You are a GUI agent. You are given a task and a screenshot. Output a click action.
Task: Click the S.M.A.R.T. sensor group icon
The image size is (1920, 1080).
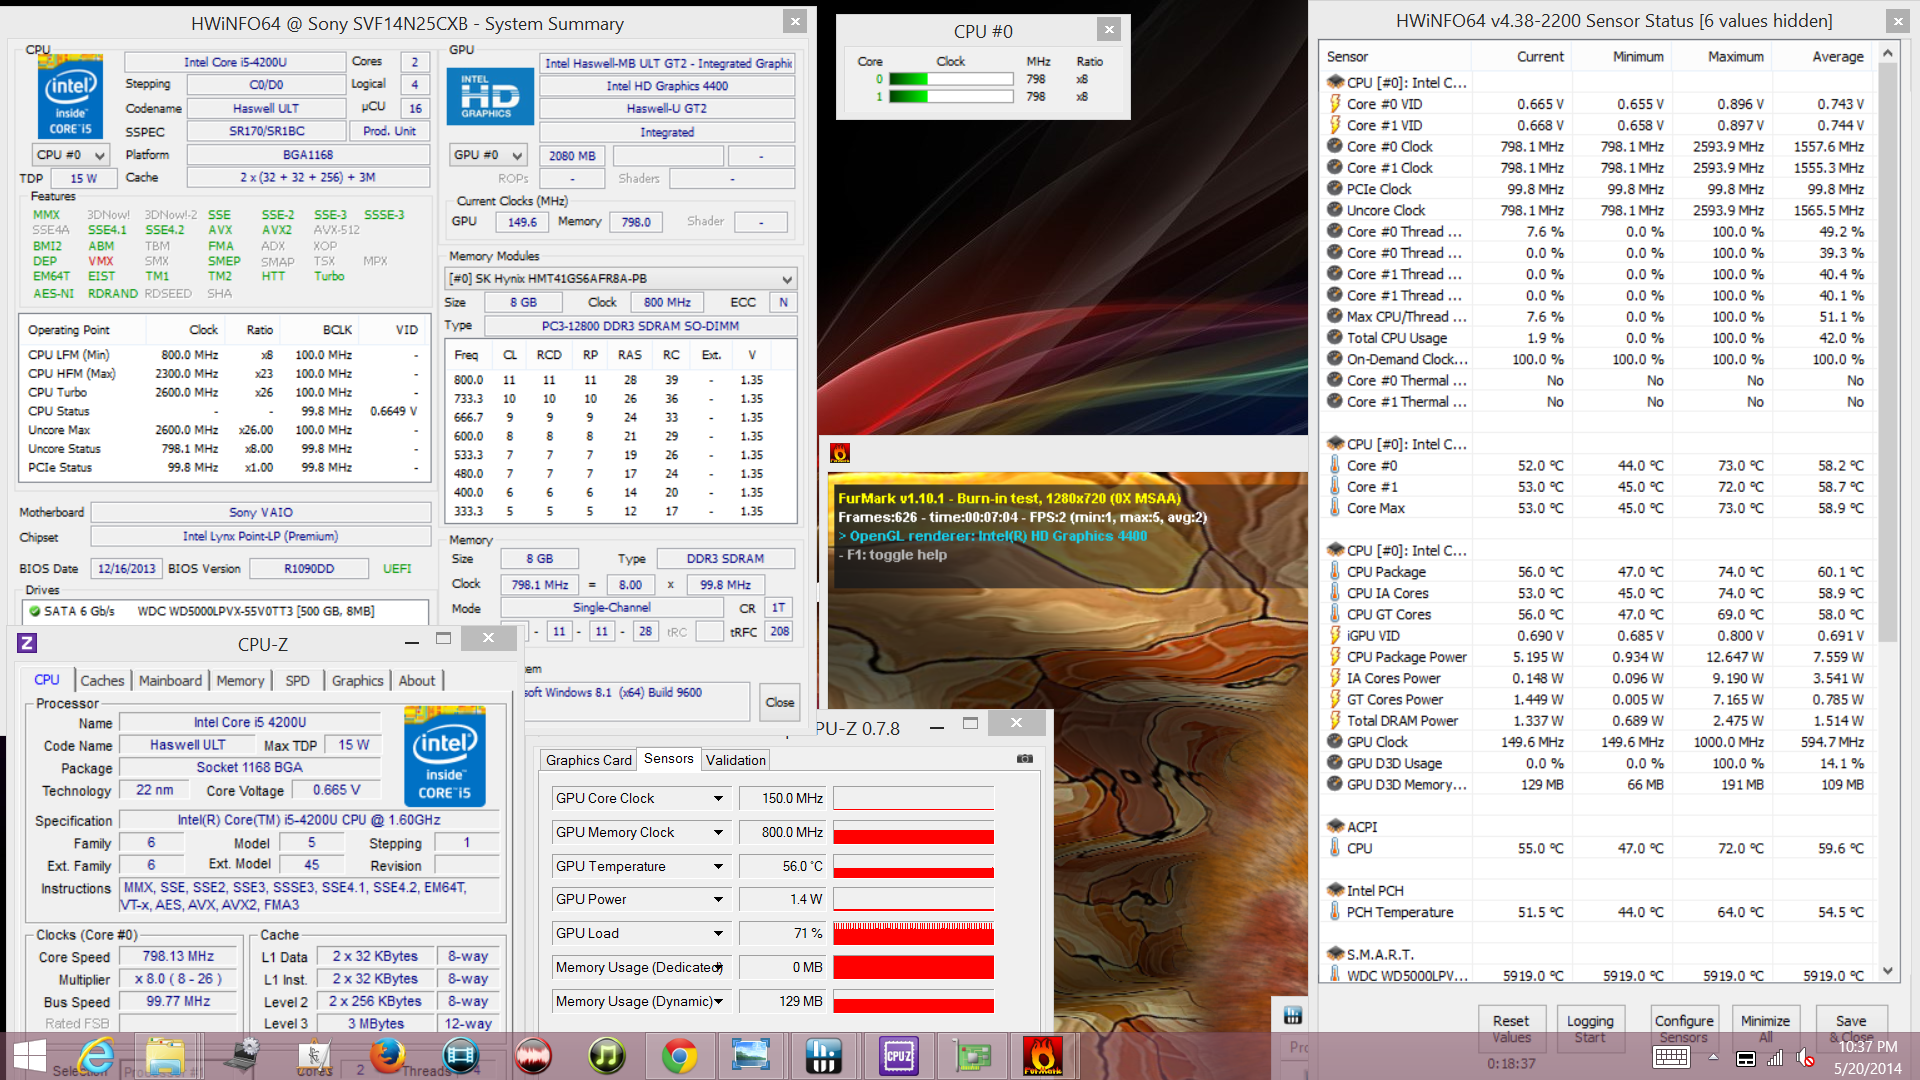[x=1335, y=954]
